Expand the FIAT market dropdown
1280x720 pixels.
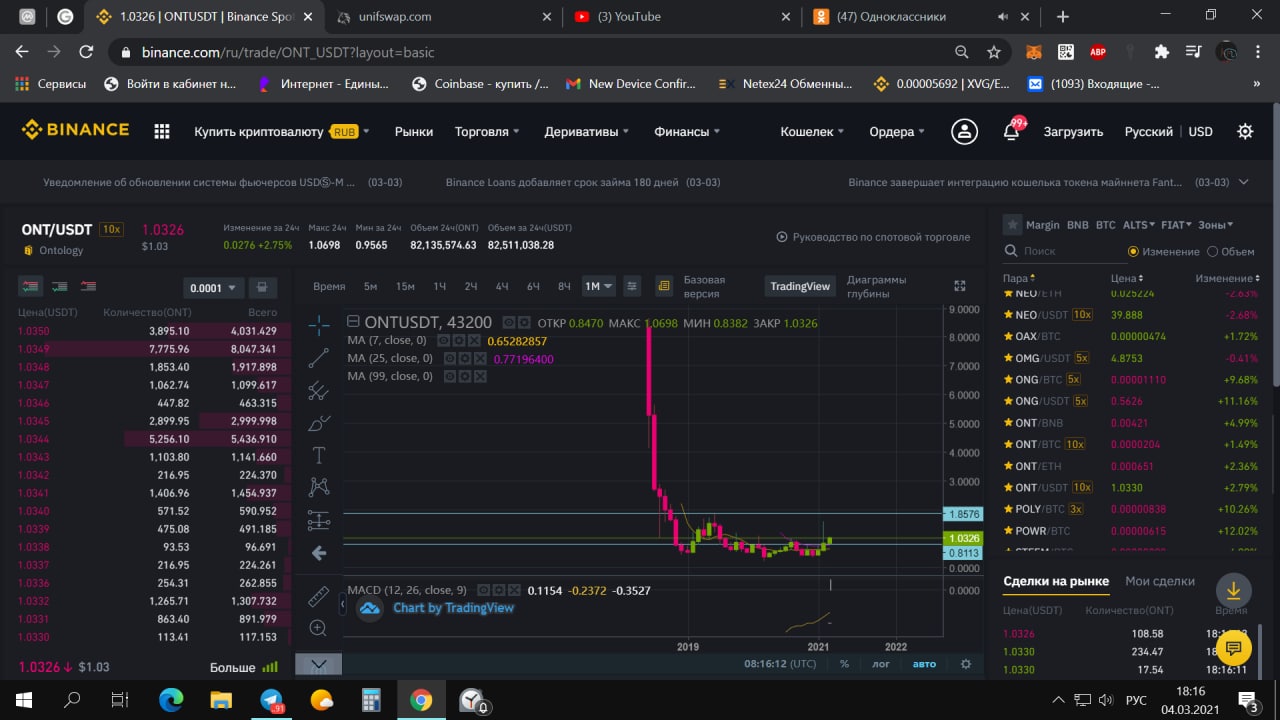click(1176, 225)
